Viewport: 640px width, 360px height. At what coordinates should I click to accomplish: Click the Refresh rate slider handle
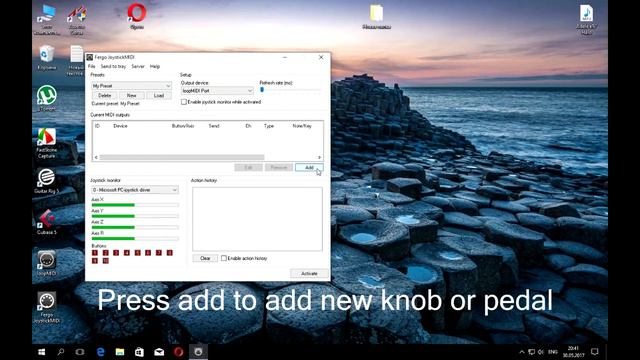click(x=262, y=90)
